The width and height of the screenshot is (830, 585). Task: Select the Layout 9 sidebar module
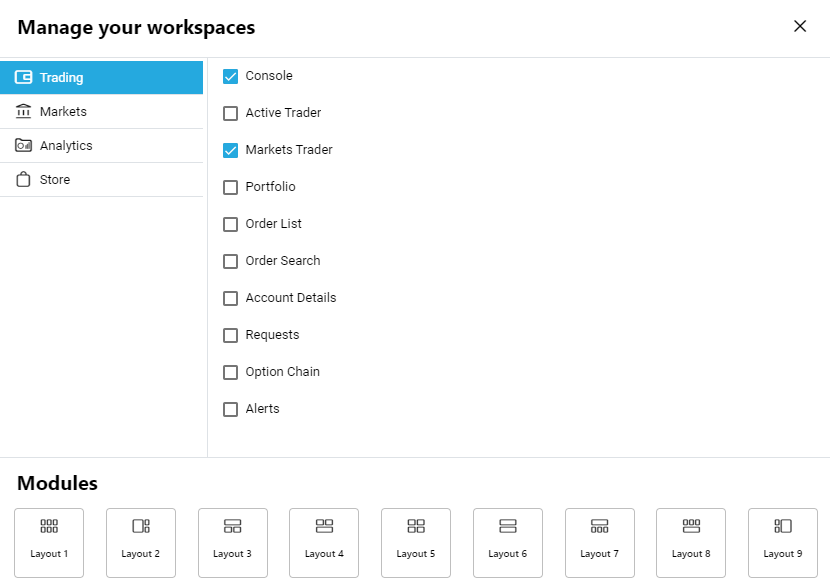783,542
